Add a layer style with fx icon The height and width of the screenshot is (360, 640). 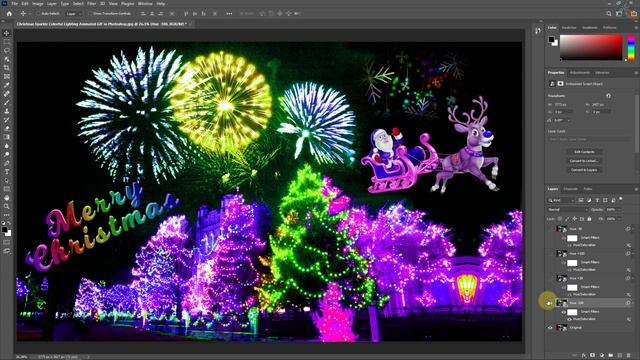584,356
